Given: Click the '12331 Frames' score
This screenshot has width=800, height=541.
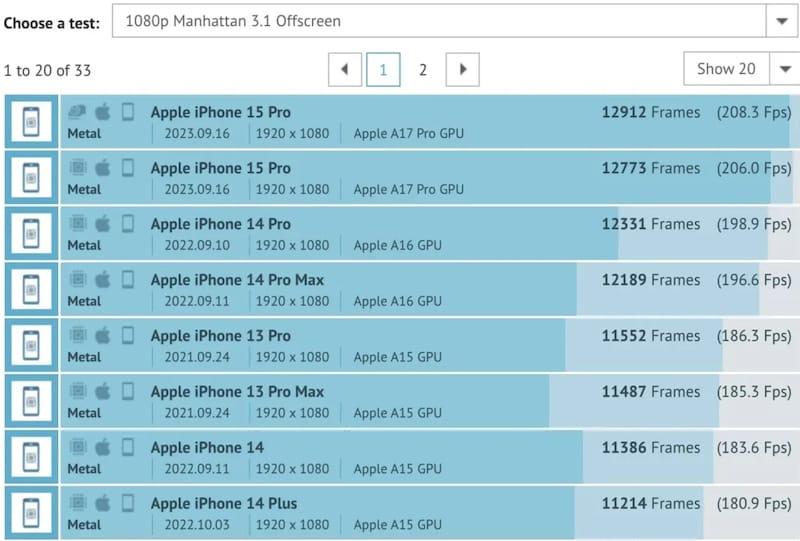Looking at the screenshot, I should coord(651,224).
